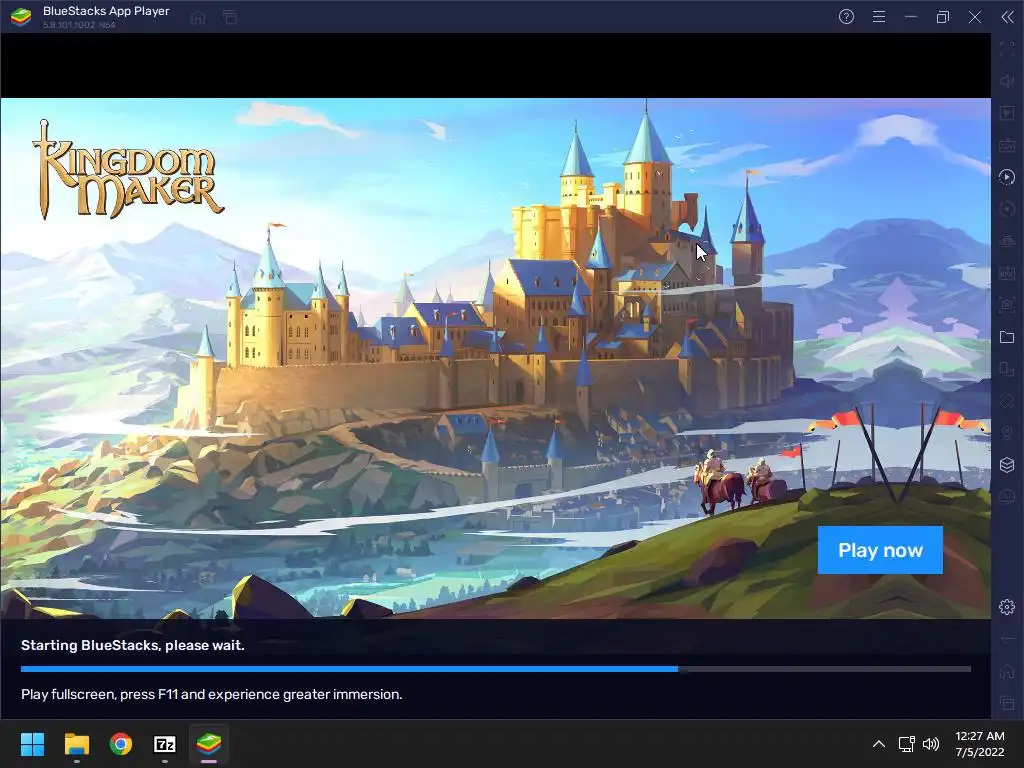Click the startup progress bar

[496, 669]
